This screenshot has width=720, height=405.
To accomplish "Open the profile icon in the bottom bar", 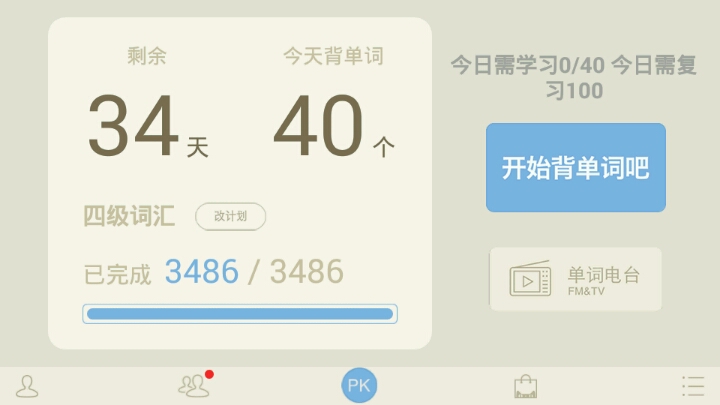I will 27,386.
